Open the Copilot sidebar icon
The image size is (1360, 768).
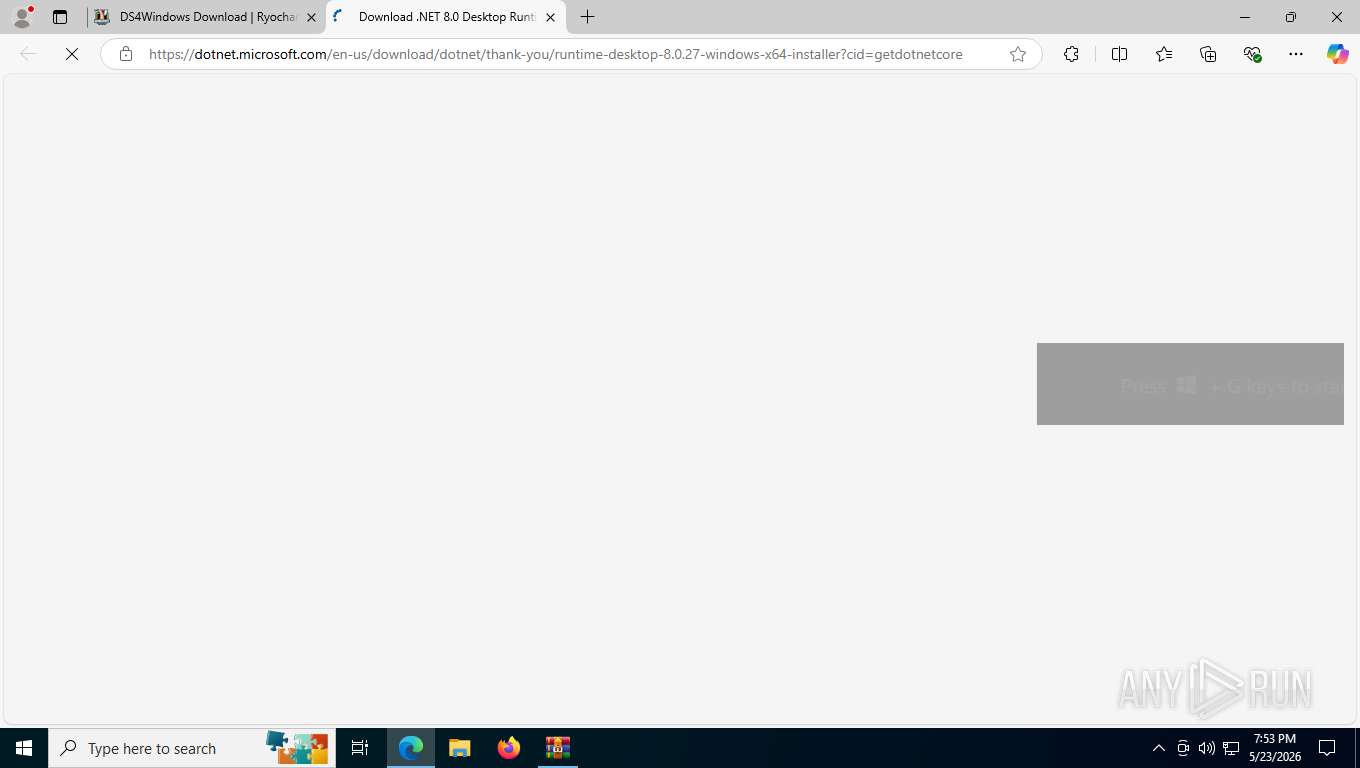point(1338,54)
